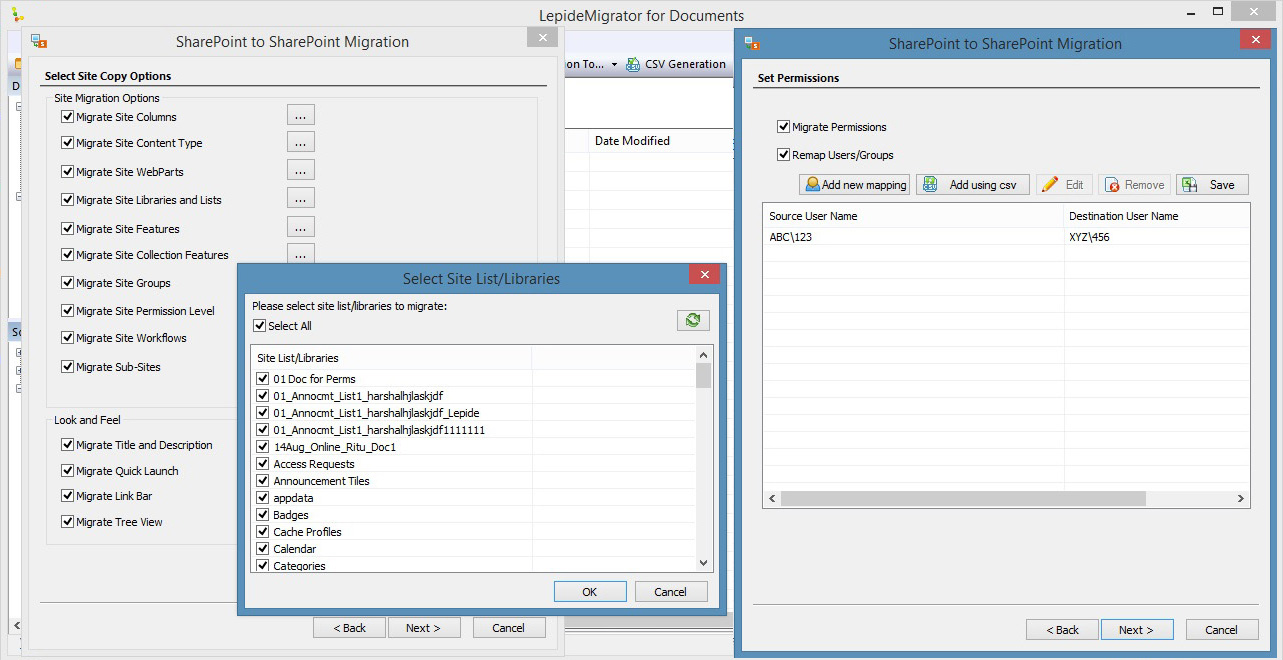
Task: Select the XYZ\456 destination user cell
Action: pos(1156,237)
